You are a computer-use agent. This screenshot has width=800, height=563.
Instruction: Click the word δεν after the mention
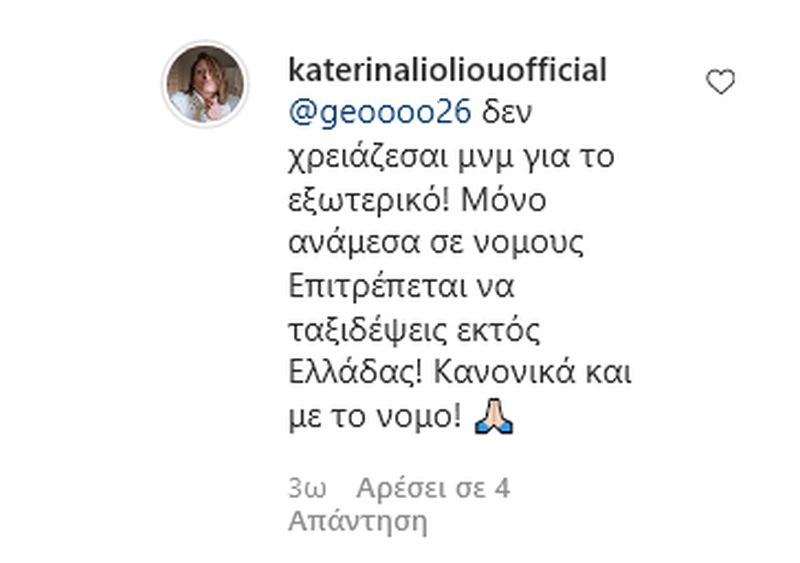(507, 112)
